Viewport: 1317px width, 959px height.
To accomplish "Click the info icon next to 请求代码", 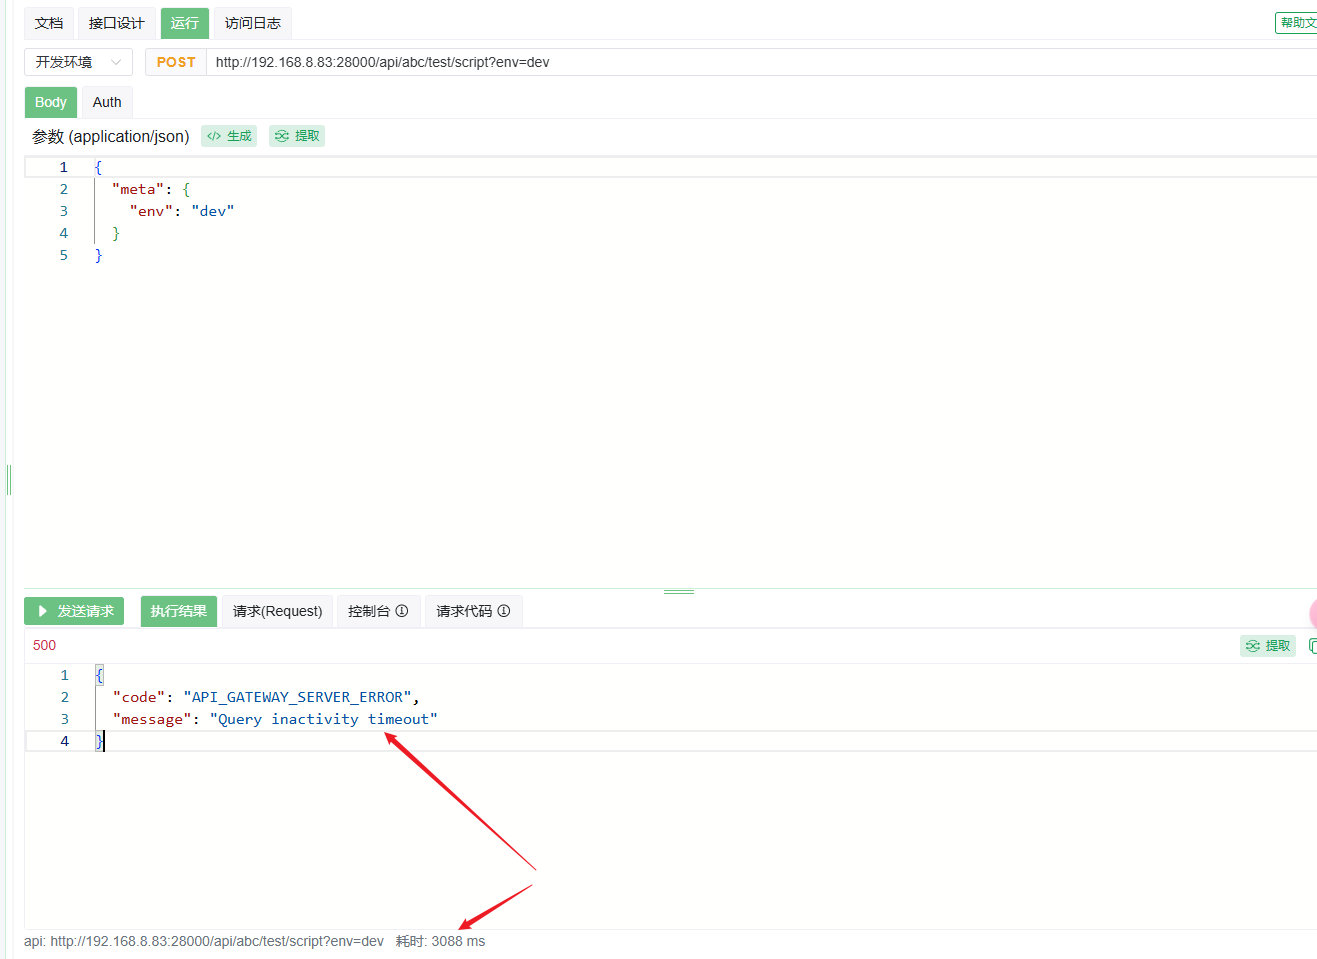I will point(504,611).
